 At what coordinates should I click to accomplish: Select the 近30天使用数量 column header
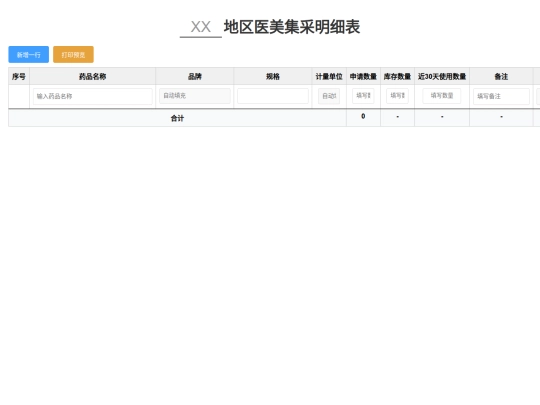coord(442,76)
